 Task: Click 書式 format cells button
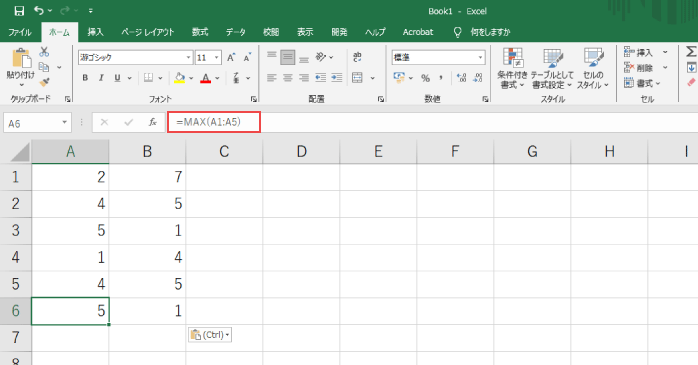pyautogui.click(x=642, y=83)
